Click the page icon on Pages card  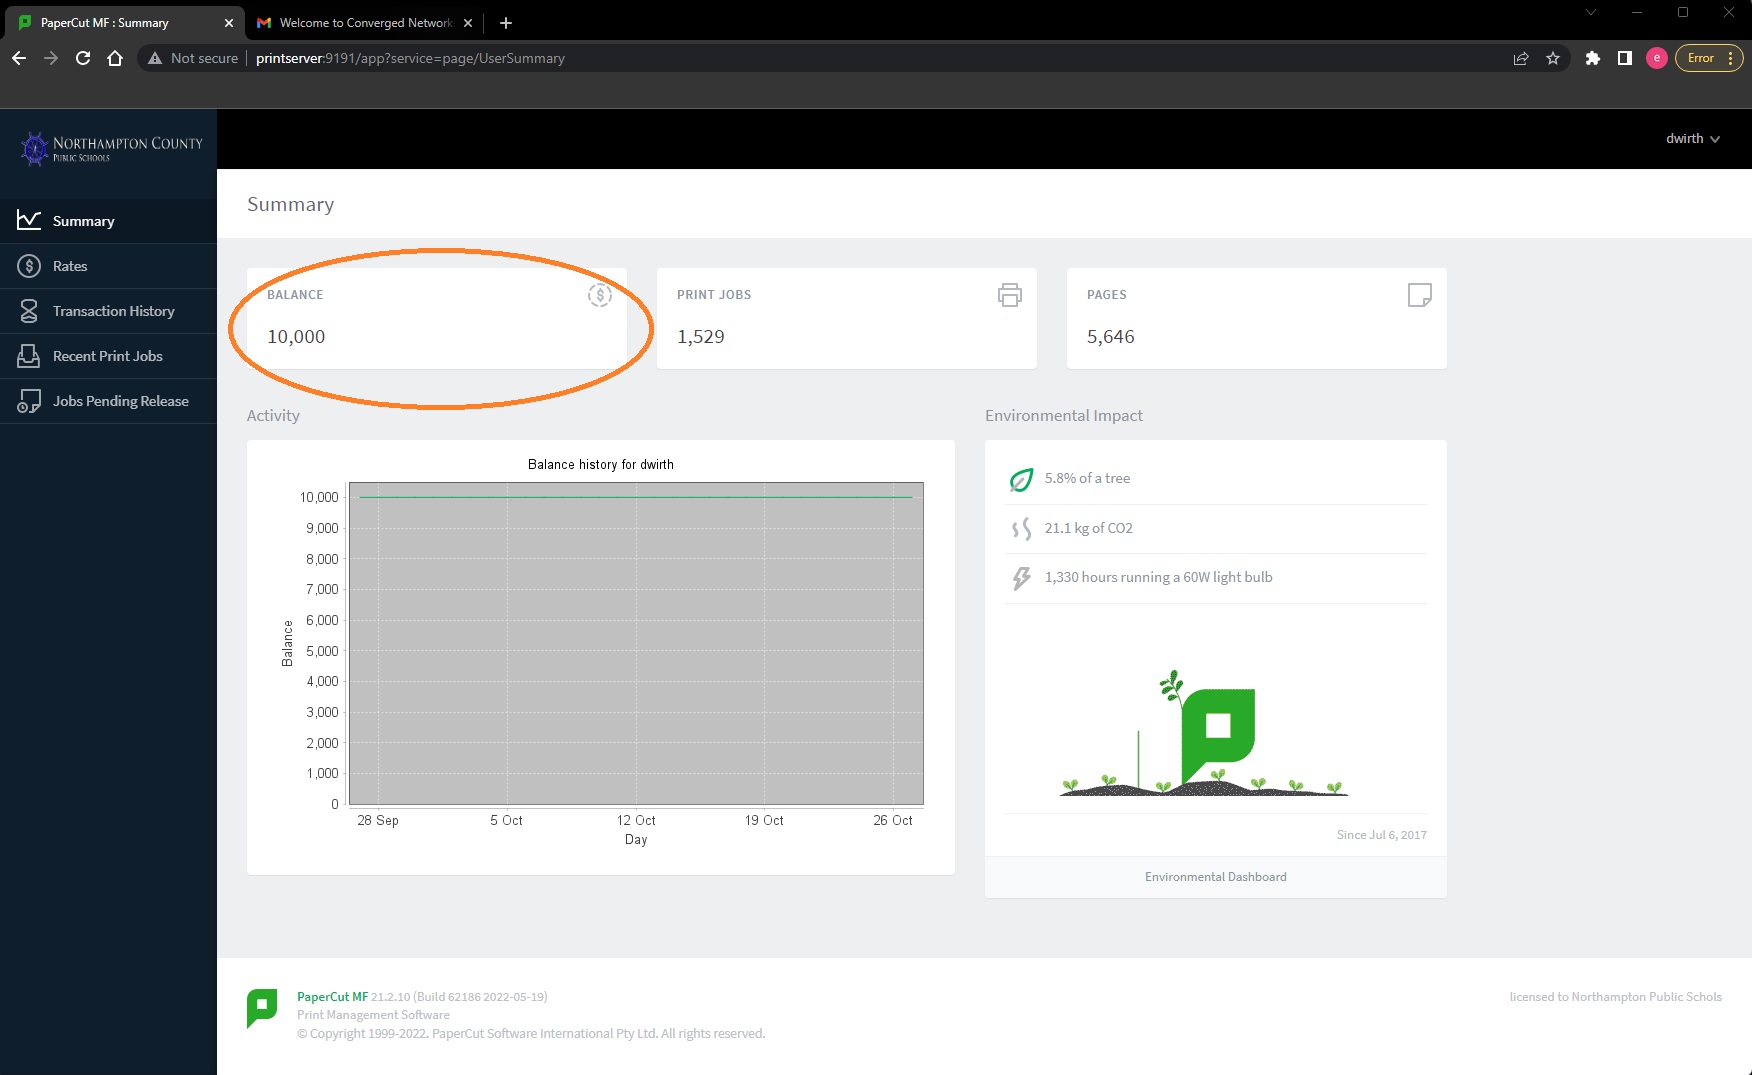point(1419,295)
